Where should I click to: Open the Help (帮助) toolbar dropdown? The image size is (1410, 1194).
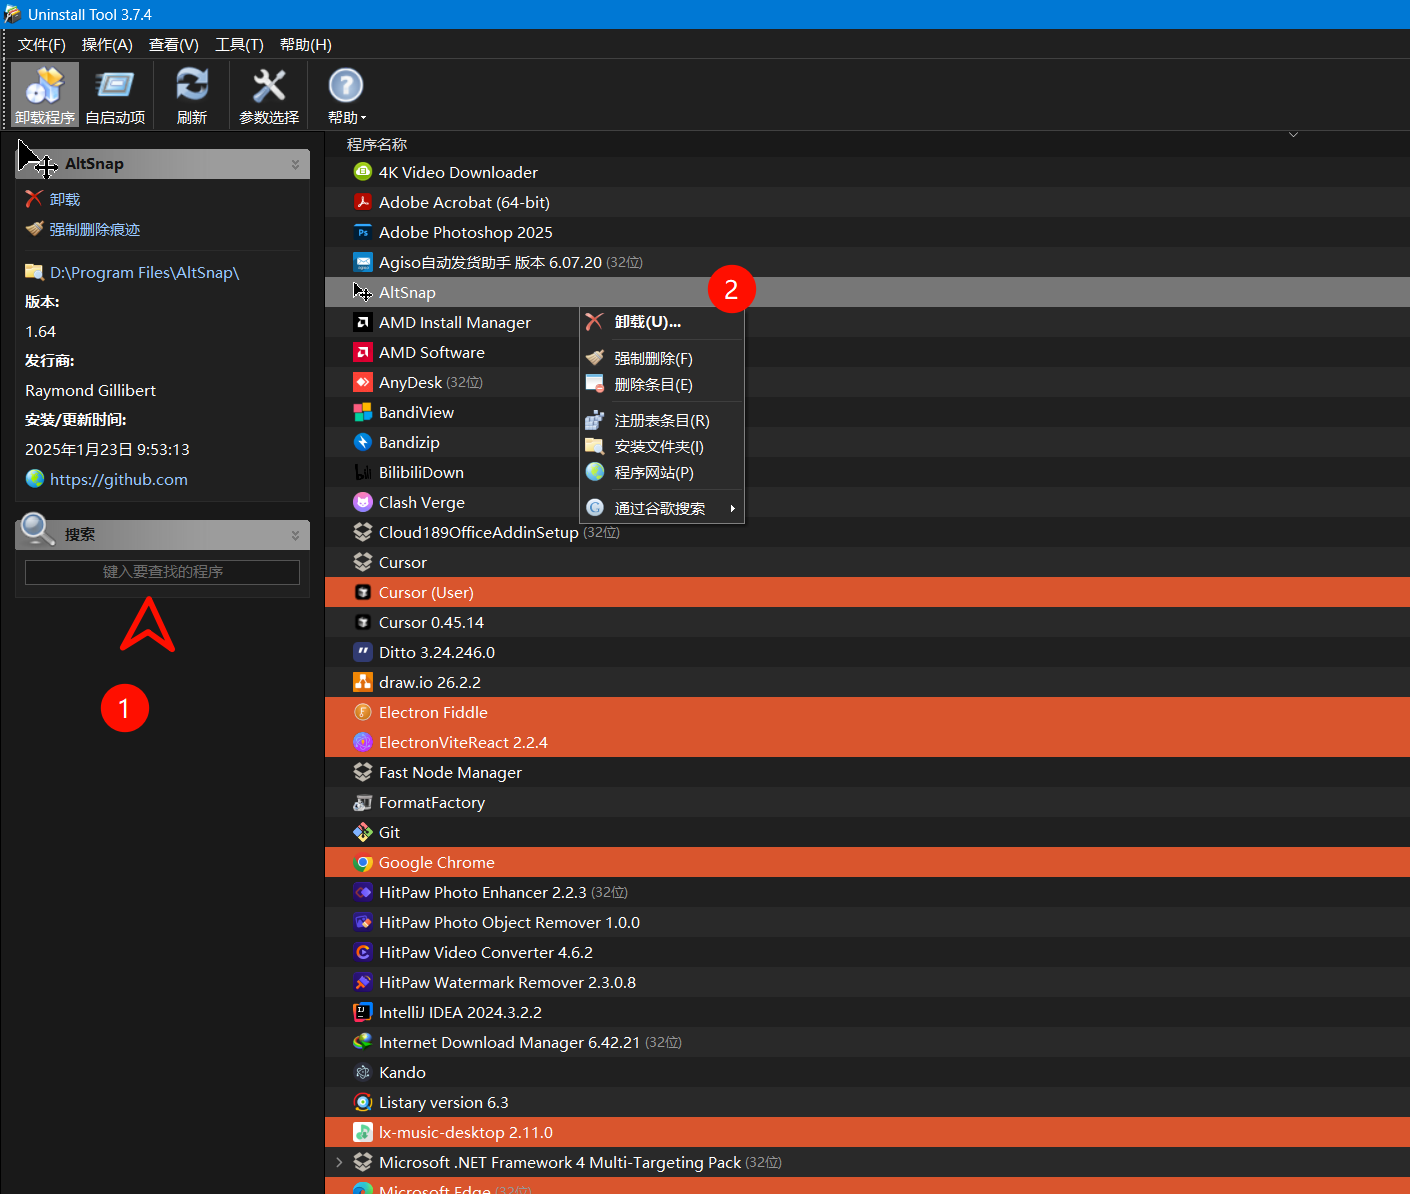346,95
